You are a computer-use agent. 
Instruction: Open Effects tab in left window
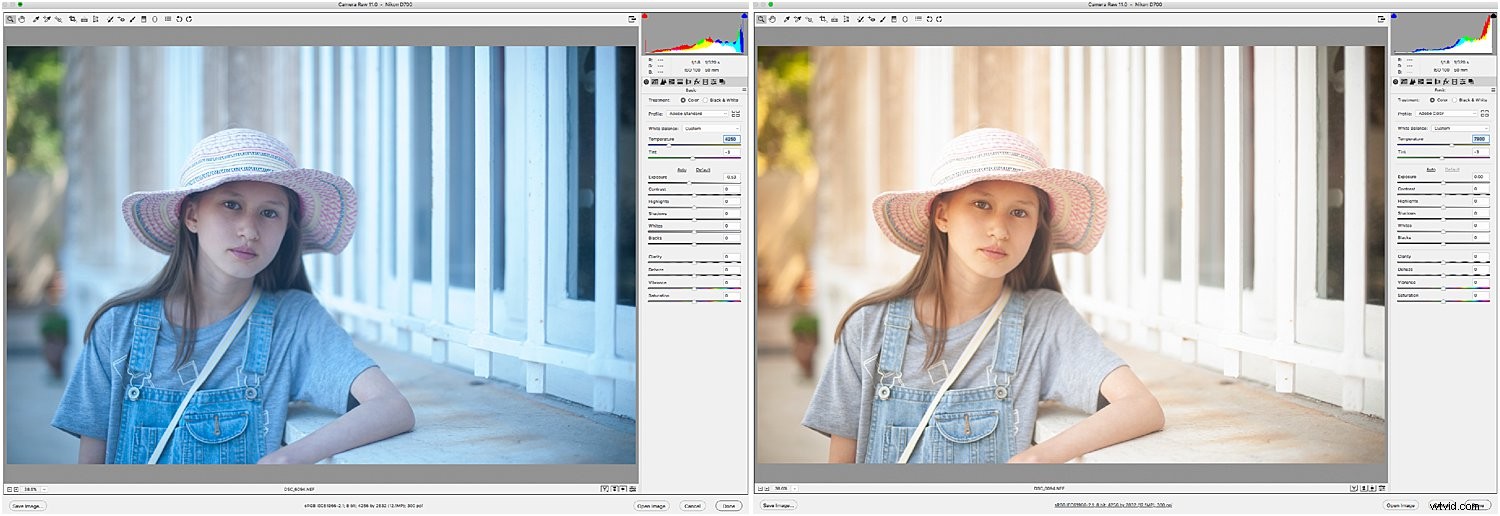[x=696, y=82]
